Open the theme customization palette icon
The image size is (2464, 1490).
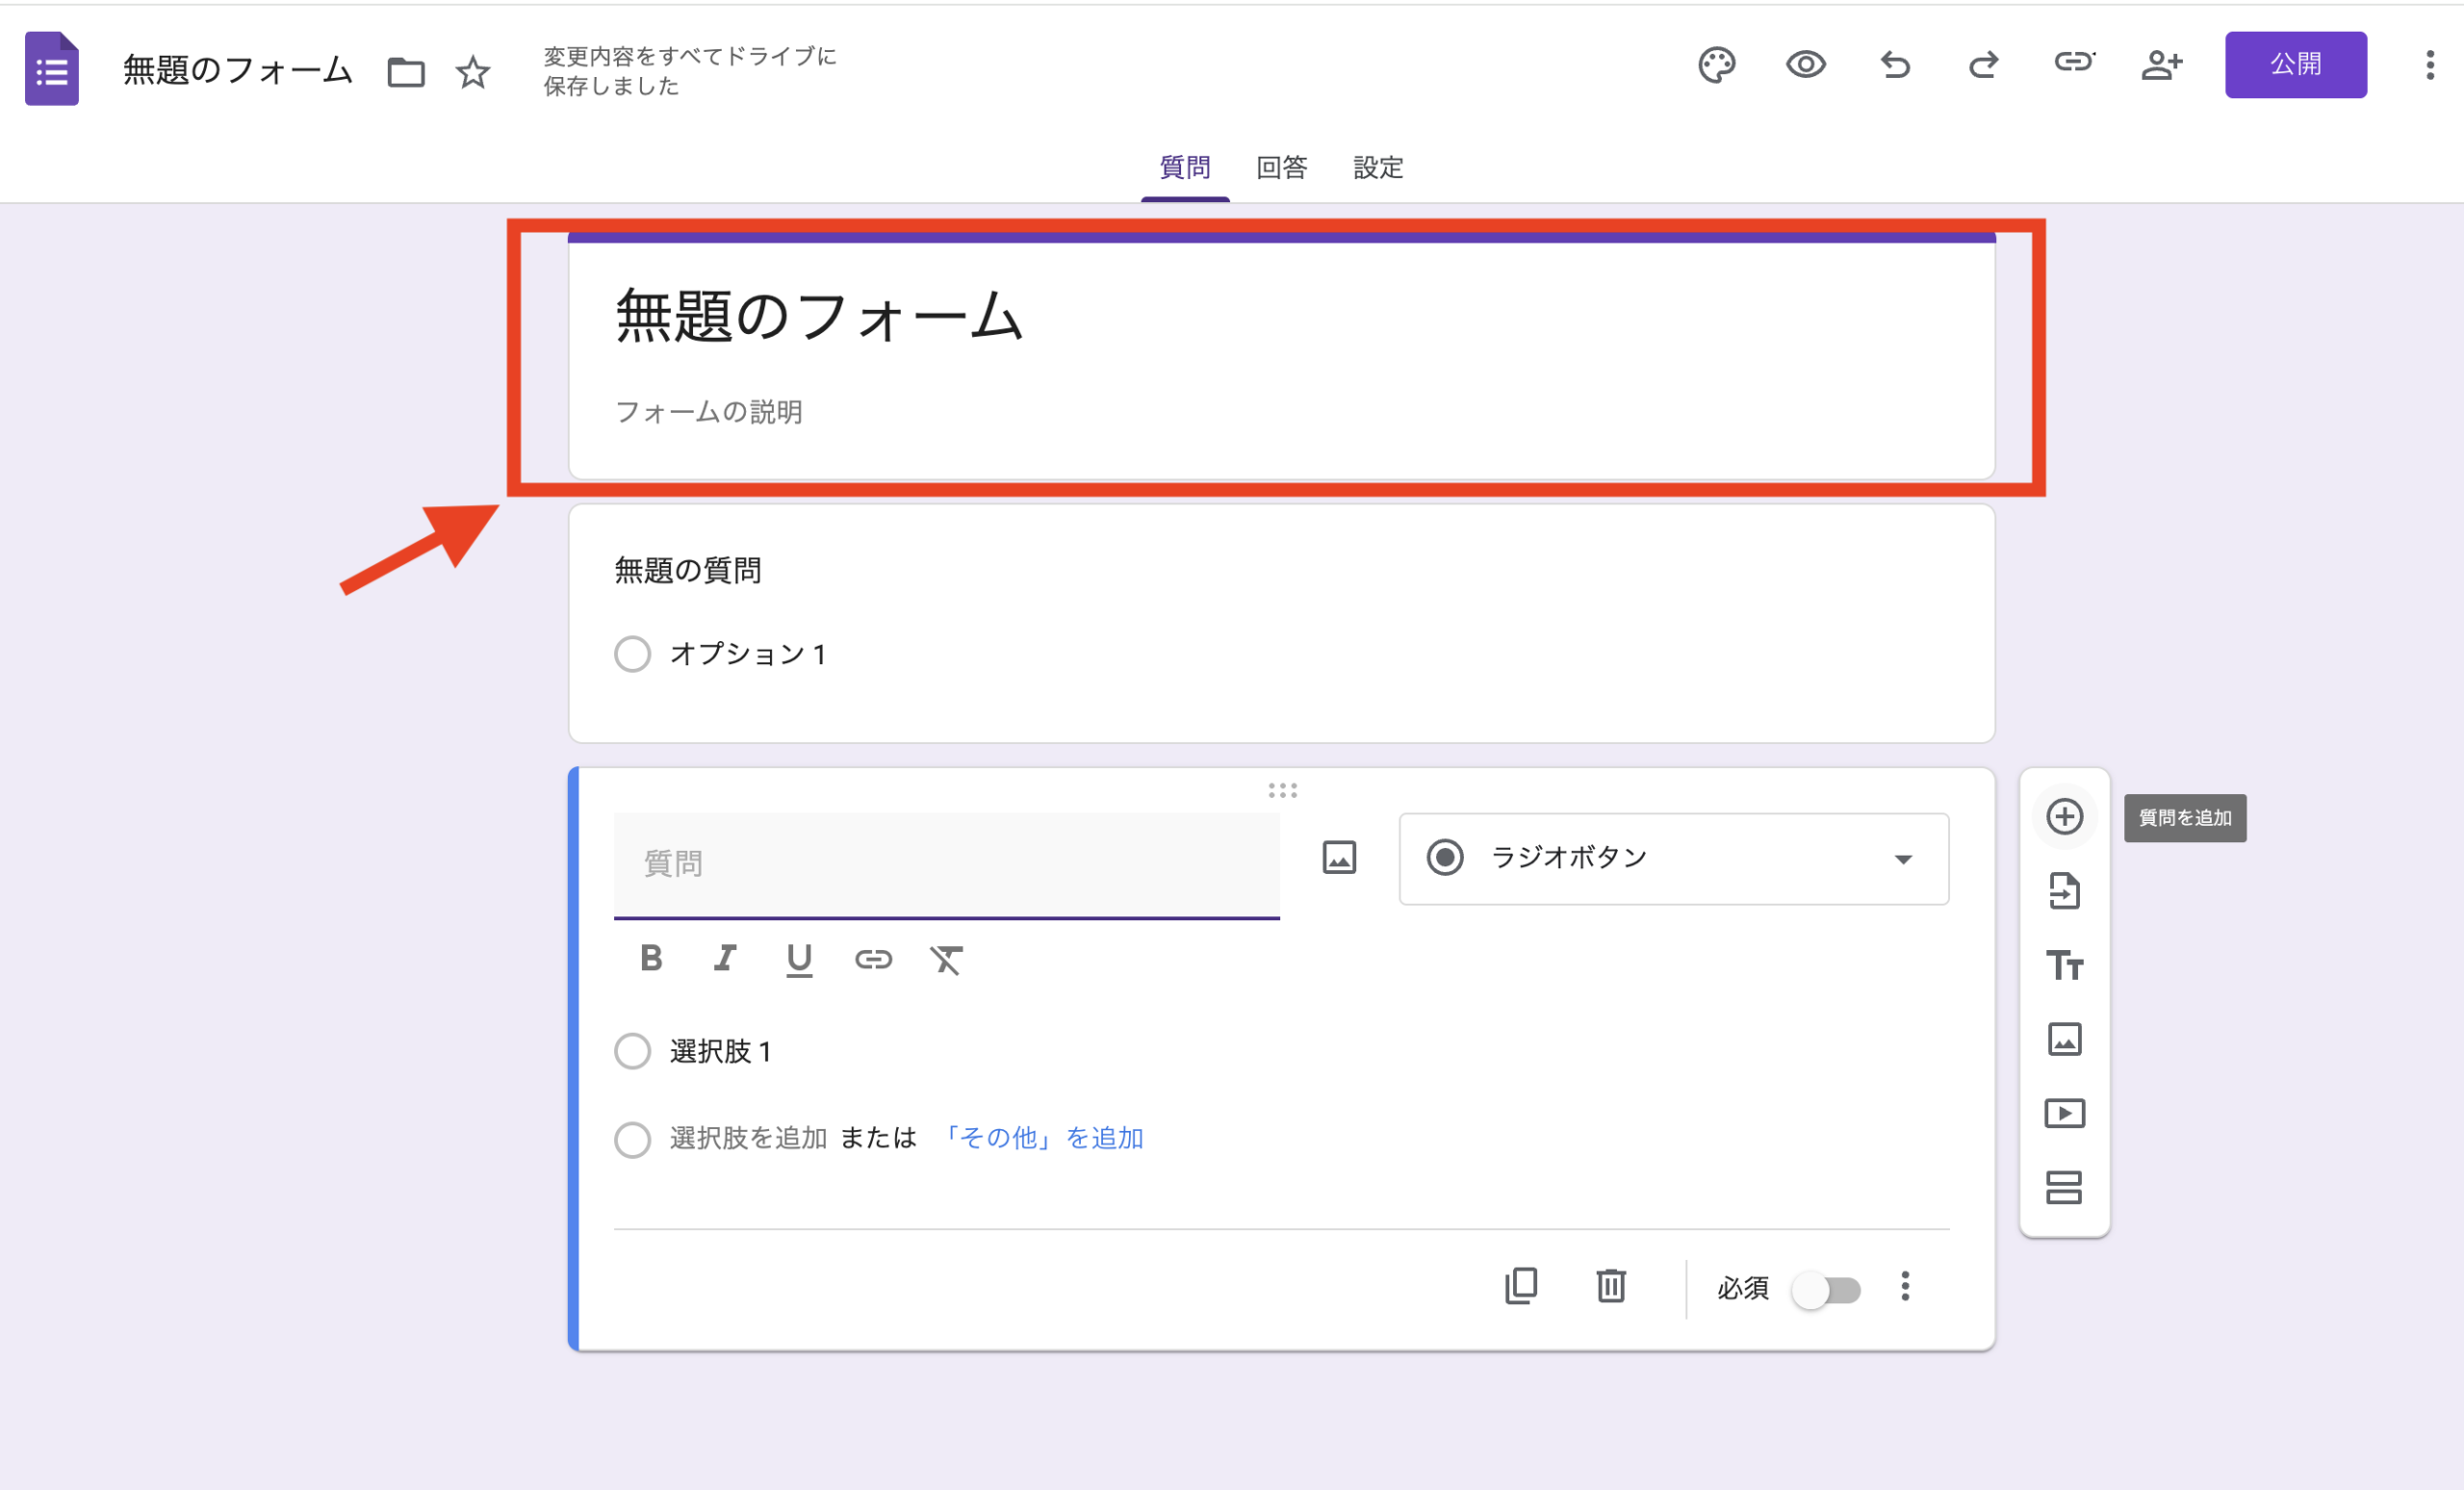(1716, 65)
